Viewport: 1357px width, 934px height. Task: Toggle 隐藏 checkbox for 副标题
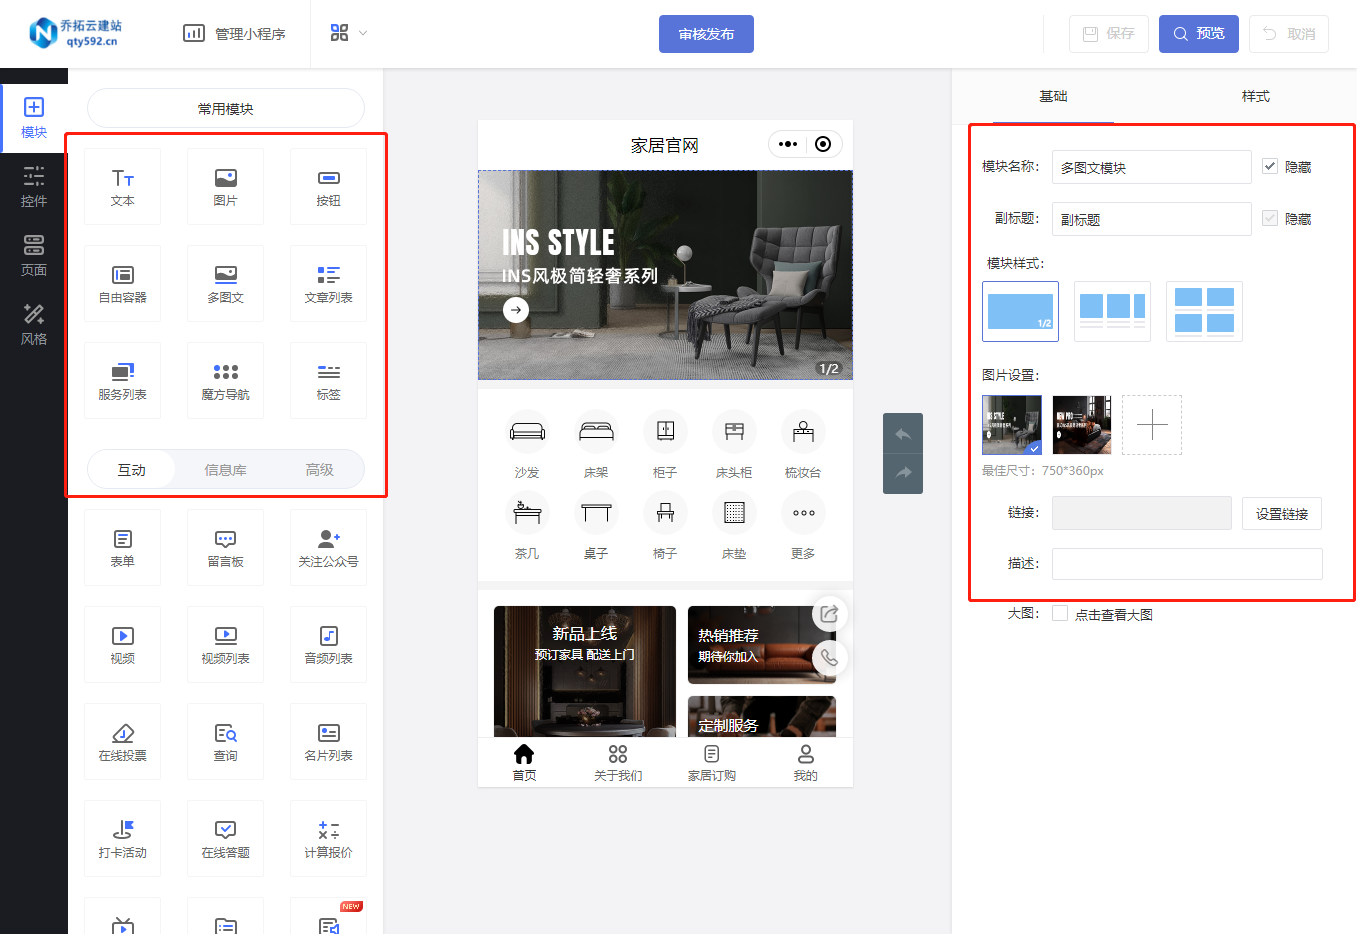[x=1270, y=218]
